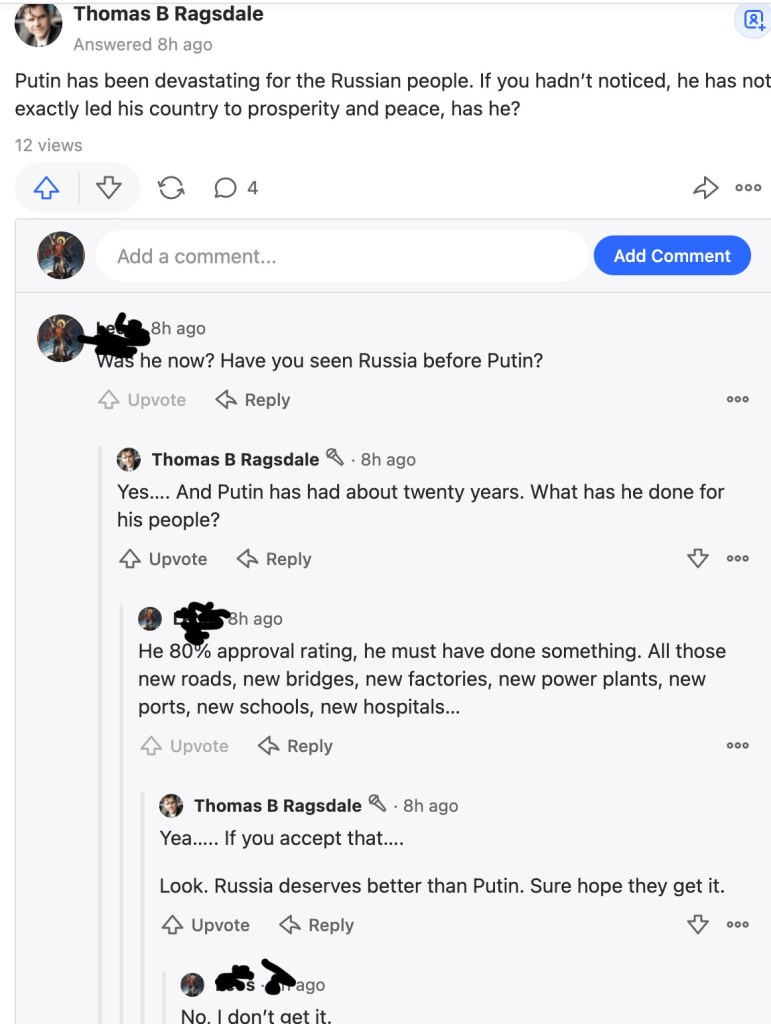771x1024 pixels.
Task: Upvote the "Putin has had about twenty years" reply
Action: tap(163, 559)
